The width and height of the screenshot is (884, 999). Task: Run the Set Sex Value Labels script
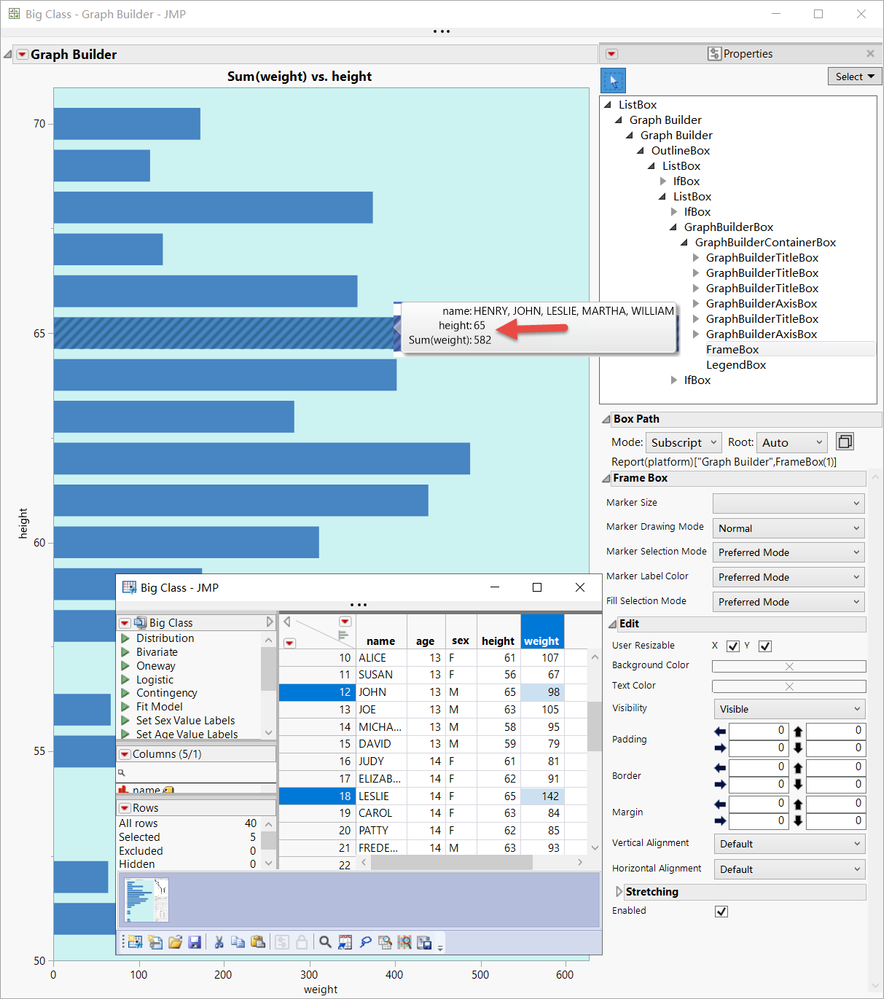pyautogui.click(x=126, y=721)
